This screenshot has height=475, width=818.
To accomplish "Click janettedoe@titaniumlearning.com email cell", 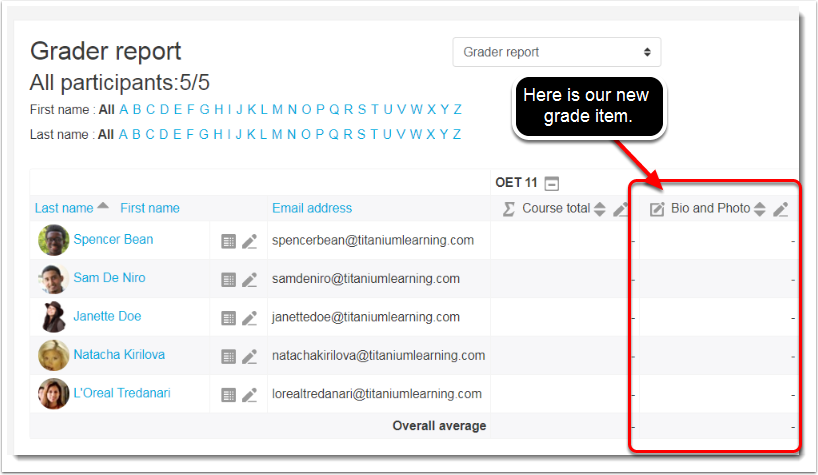I will tap(366, 317).
